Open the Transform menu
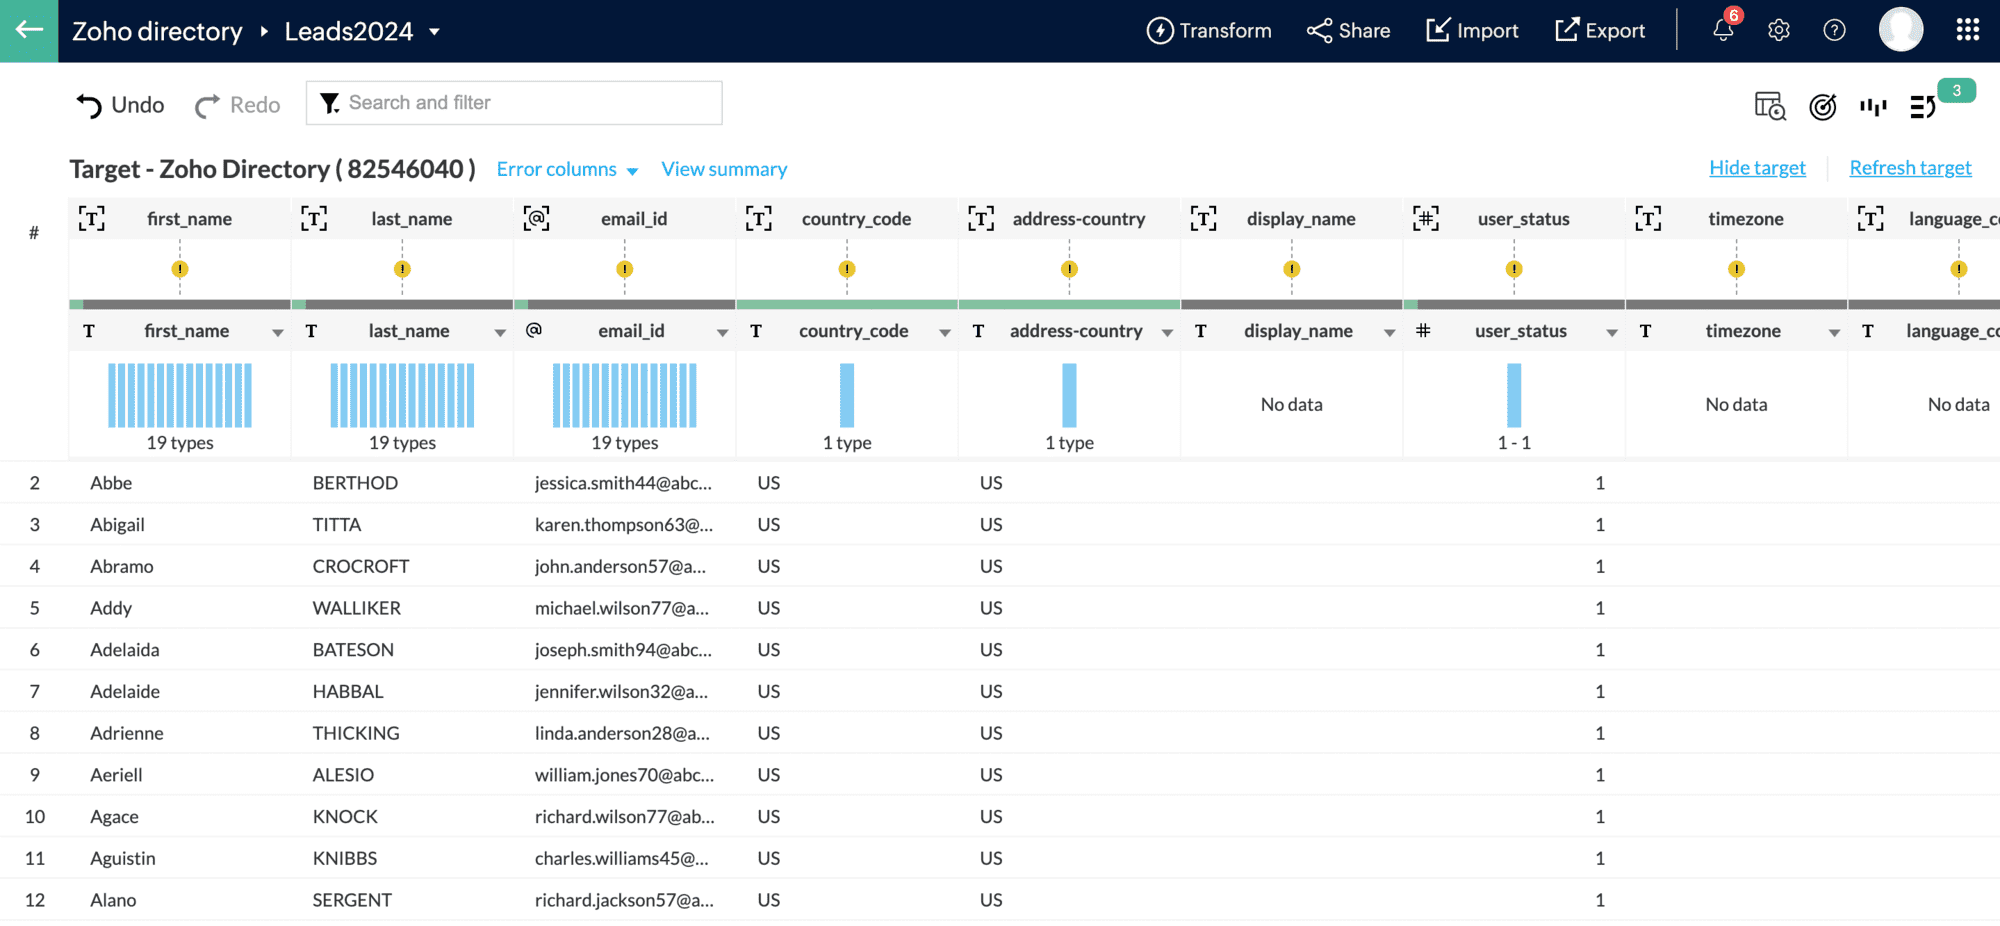This screenshot has height=926, width=2000. 1208,31
